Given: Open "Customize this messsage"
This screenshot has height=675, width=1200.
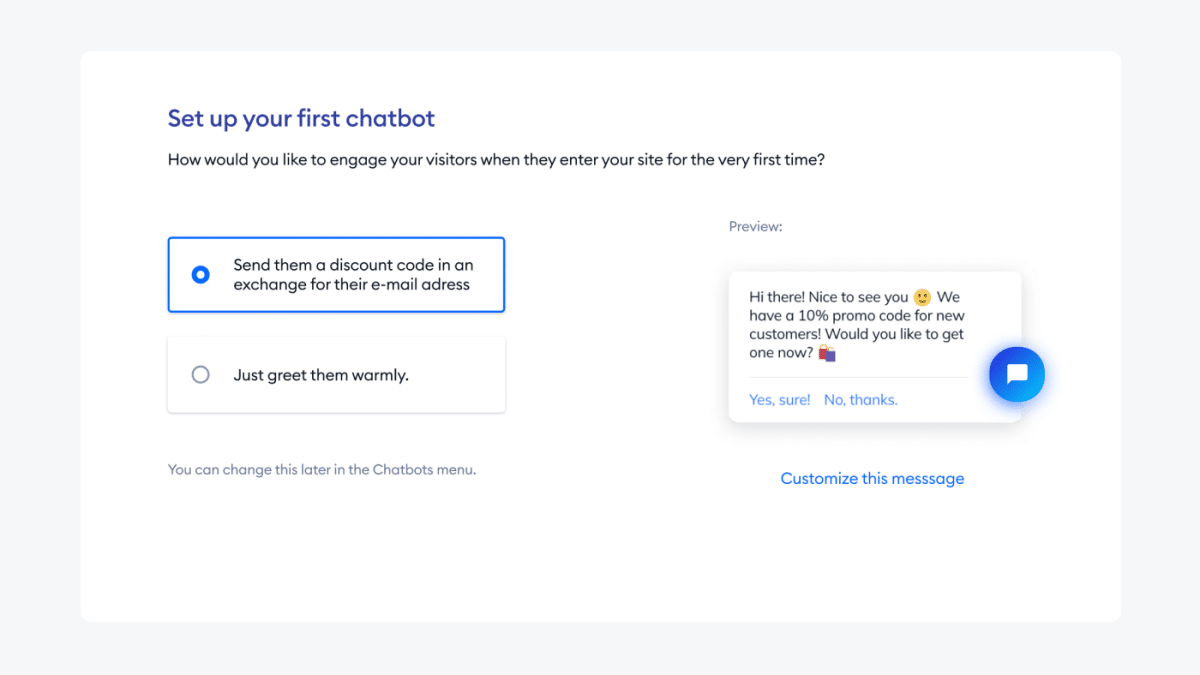Looking at the screenshot, I should (872, 478).
